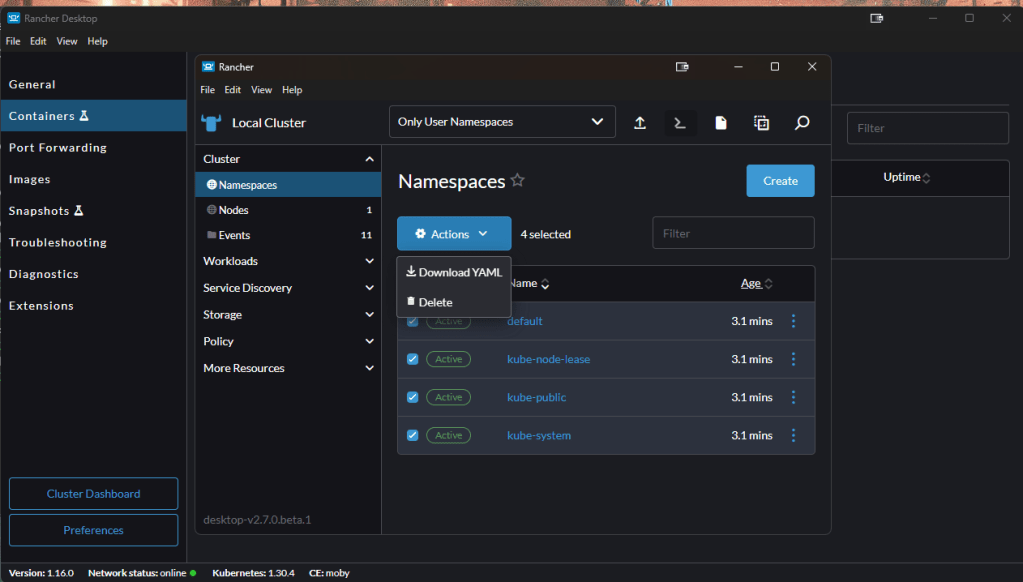This screenshot has width=1023, height=582.
Task: Expand the Workloads section
Action: pos(369,261)
